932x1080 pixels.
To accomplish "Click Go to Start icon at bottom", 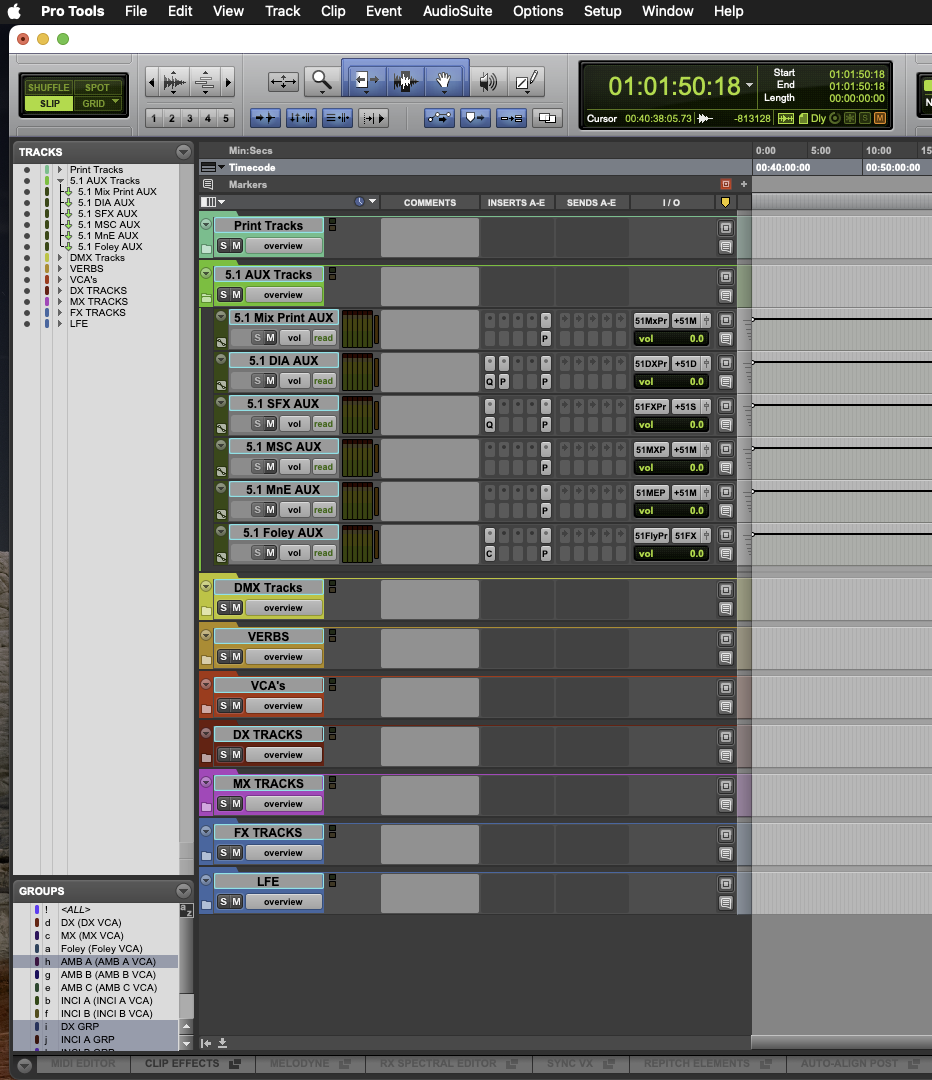I will (206, 1043).
